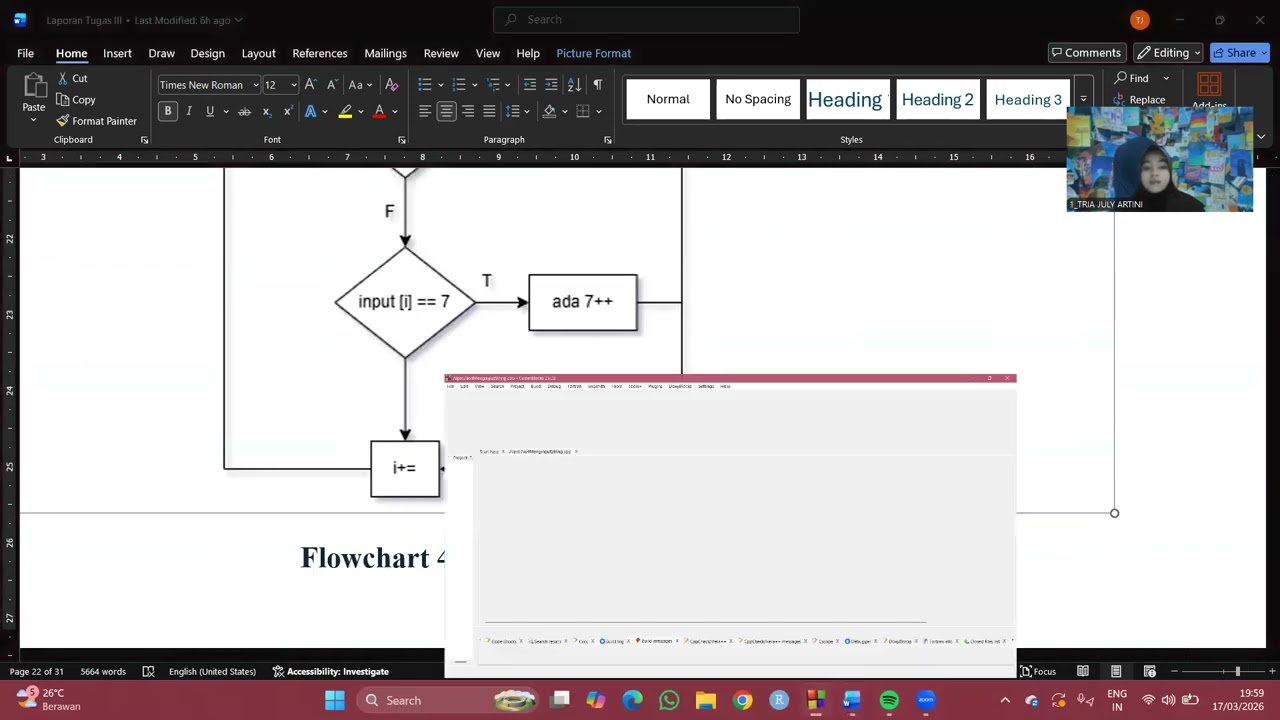
Task: Open spelling proofing icon in status bar
Action: [148, 671]
